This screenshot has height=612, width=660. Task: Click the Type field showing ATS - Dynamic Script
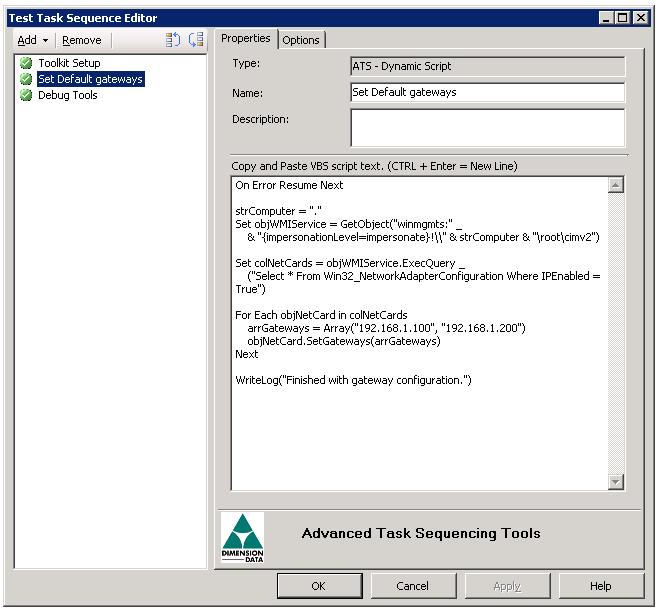tap(487, 67)
